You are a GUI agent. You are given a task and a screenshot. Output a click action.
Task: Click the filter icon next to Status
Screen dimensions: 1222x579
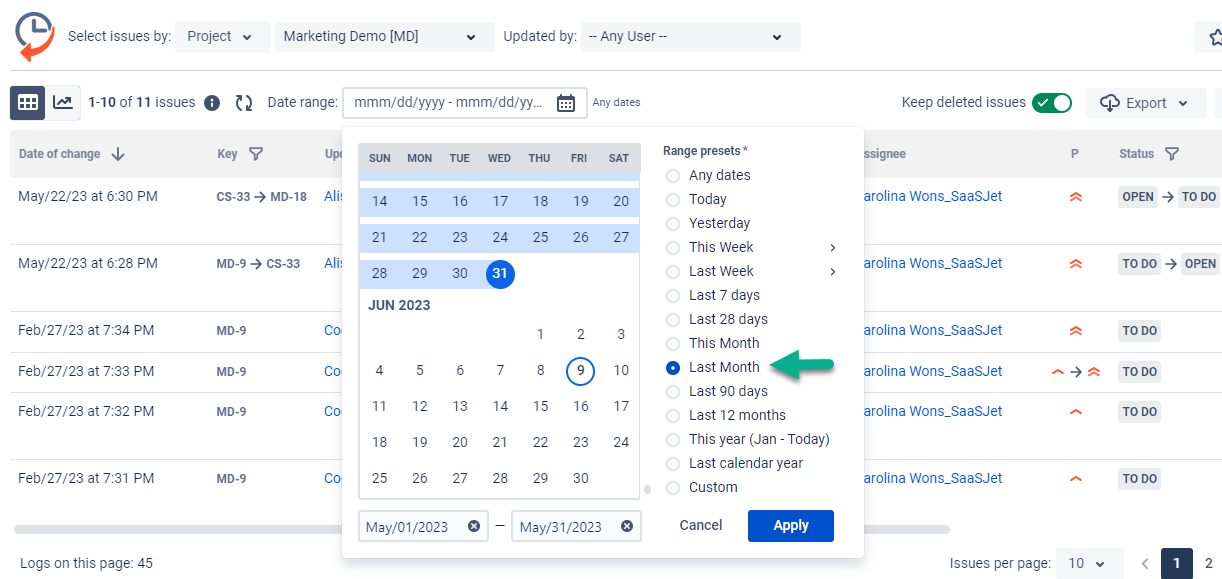(1172, 154)
